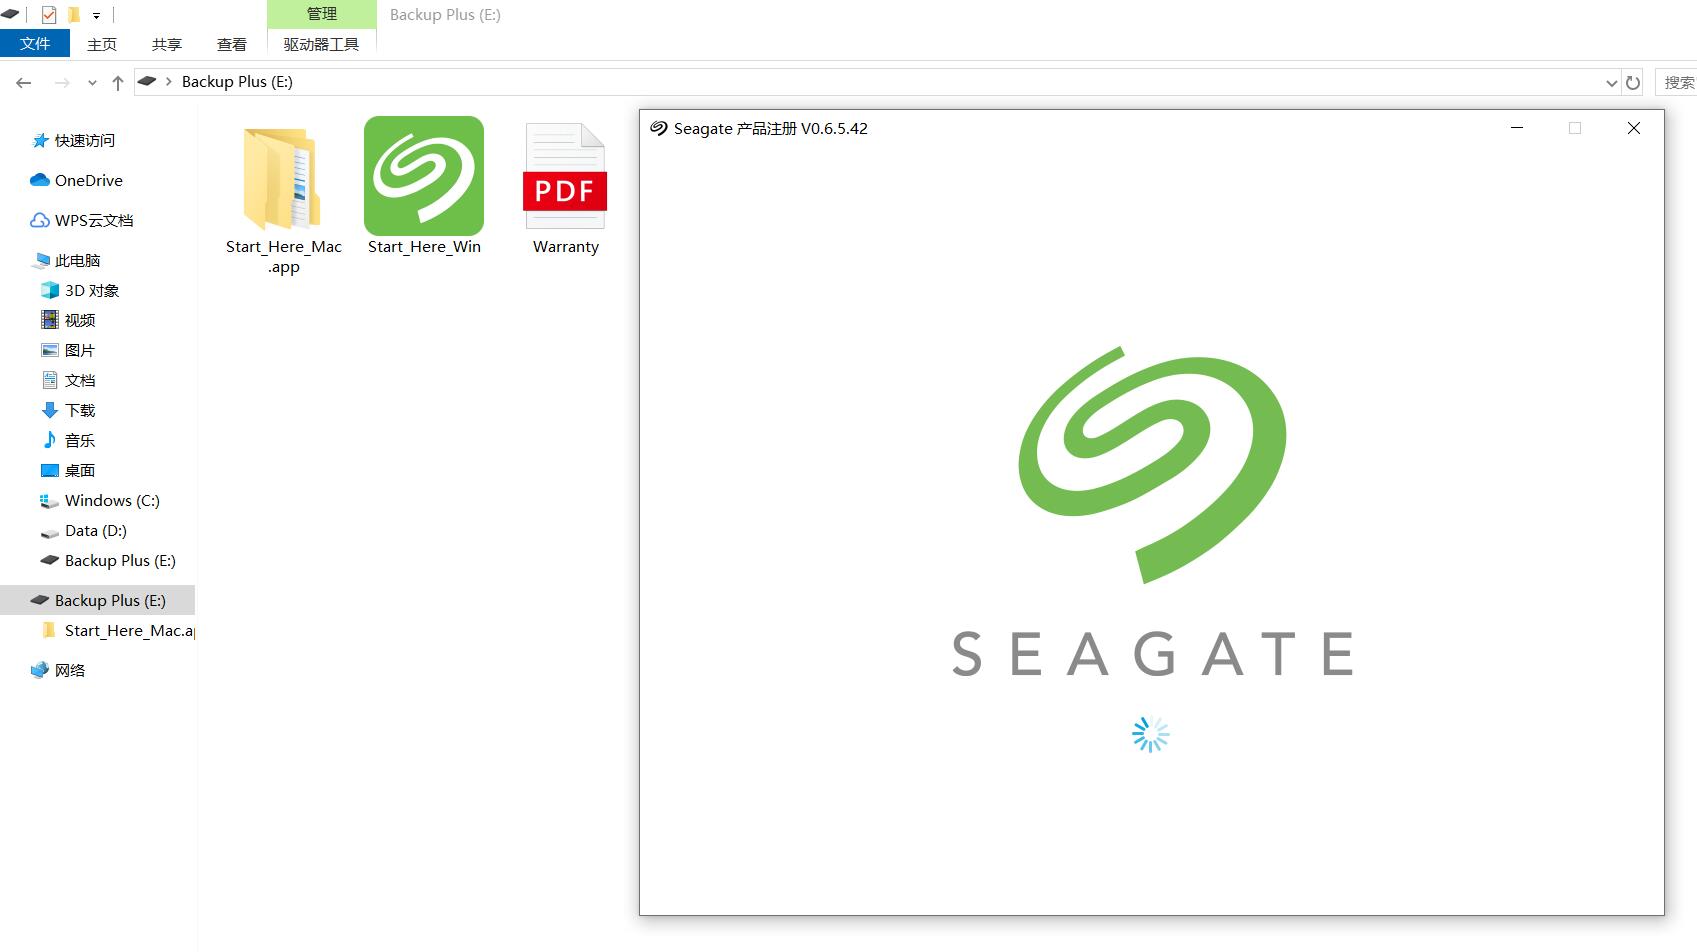
Task: Click the Properties checkmark icon in quick access toolbar
Action: 49,15
